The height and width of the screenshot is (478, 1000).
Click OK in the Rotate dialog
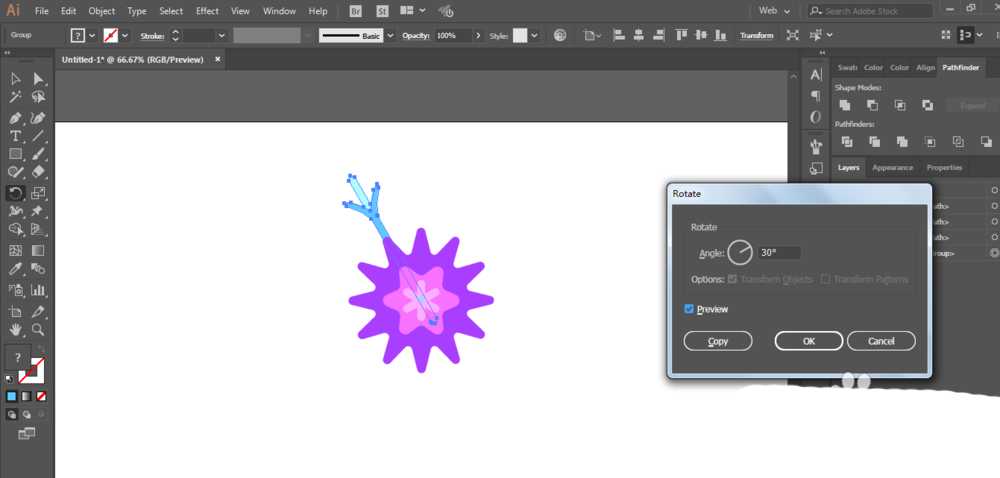(x=809, y=341)
